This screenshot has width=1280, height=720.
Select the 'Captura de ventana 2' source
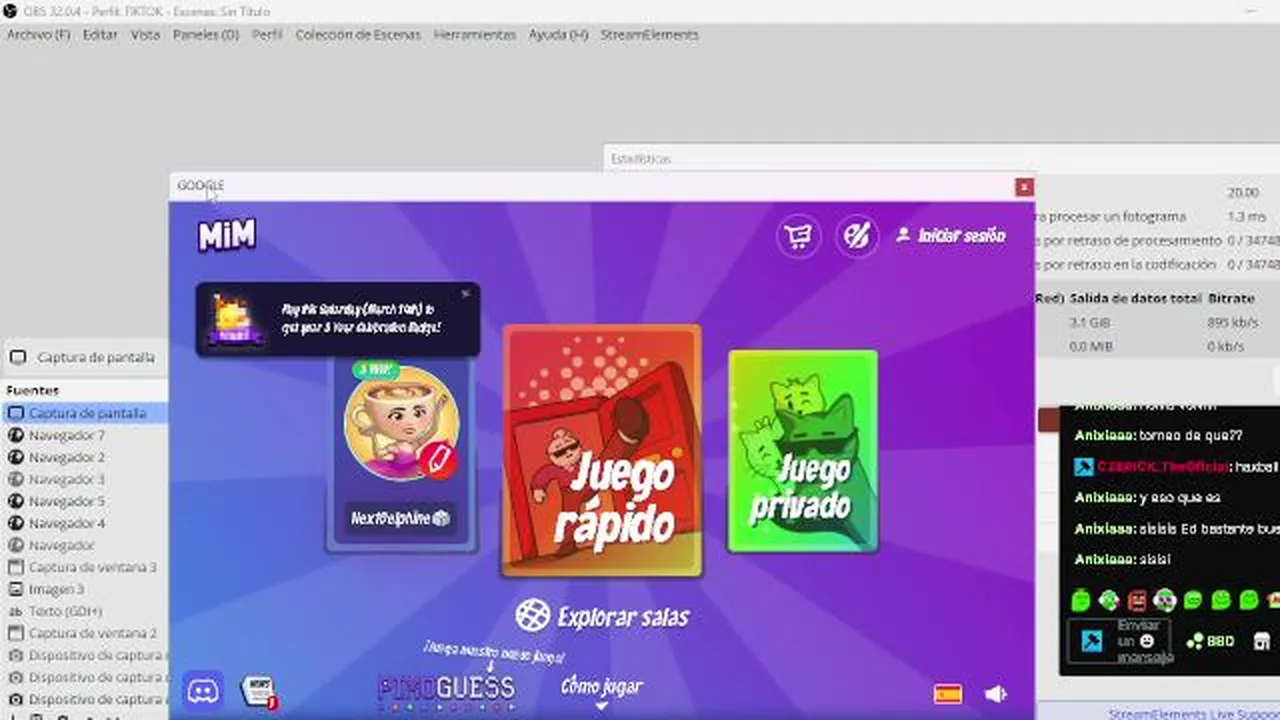(84, 633)
